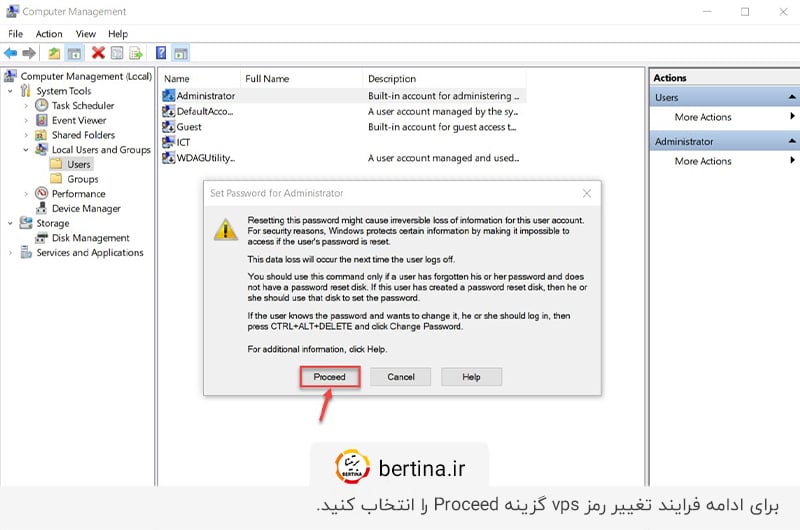
Task: Click the Back arrow toolbar icon
Action: tap(10, 53)
